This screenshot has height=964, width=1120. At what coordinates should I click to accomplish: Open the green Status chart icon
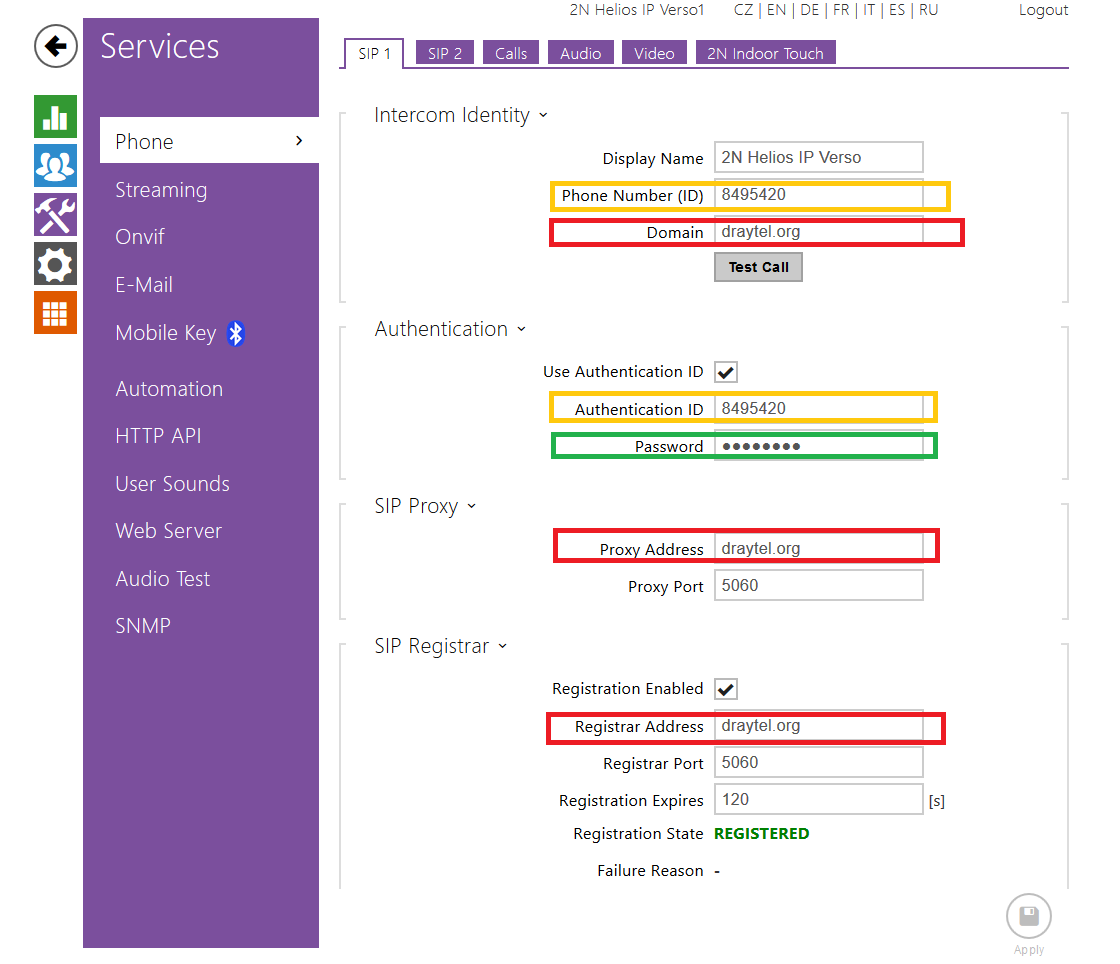55,116
